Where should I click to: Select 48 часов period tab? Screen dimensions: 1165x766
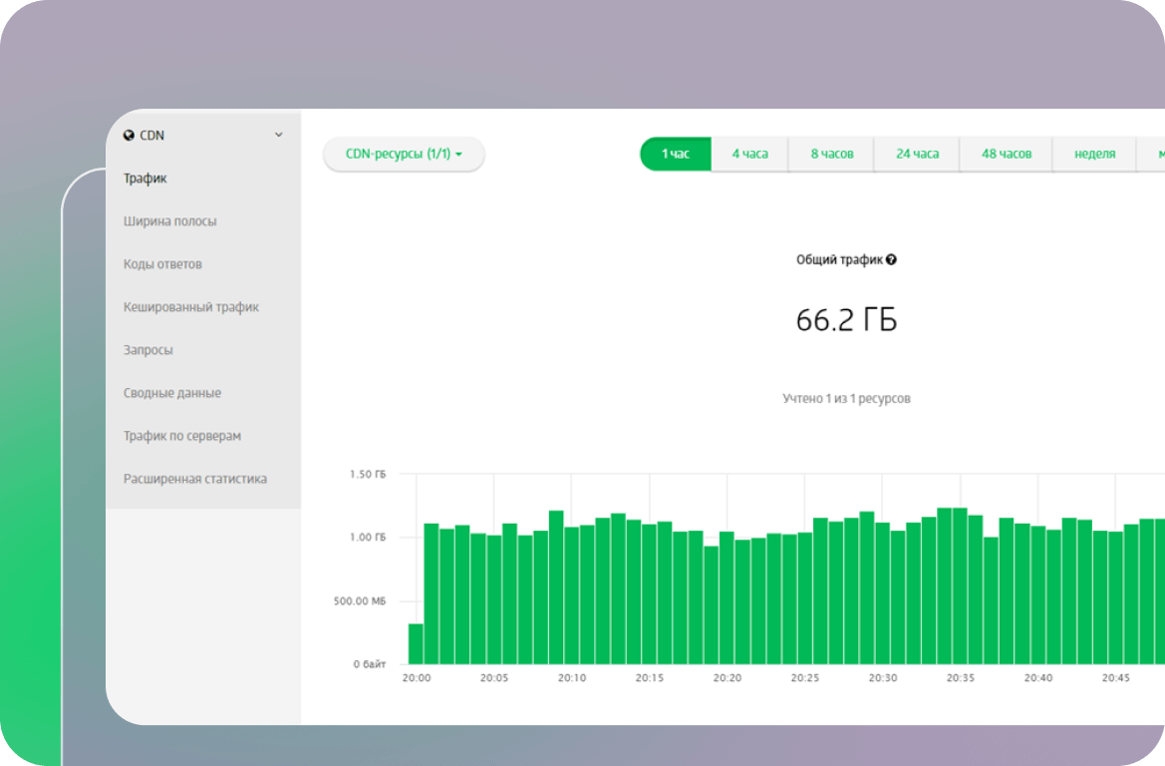1005,154
